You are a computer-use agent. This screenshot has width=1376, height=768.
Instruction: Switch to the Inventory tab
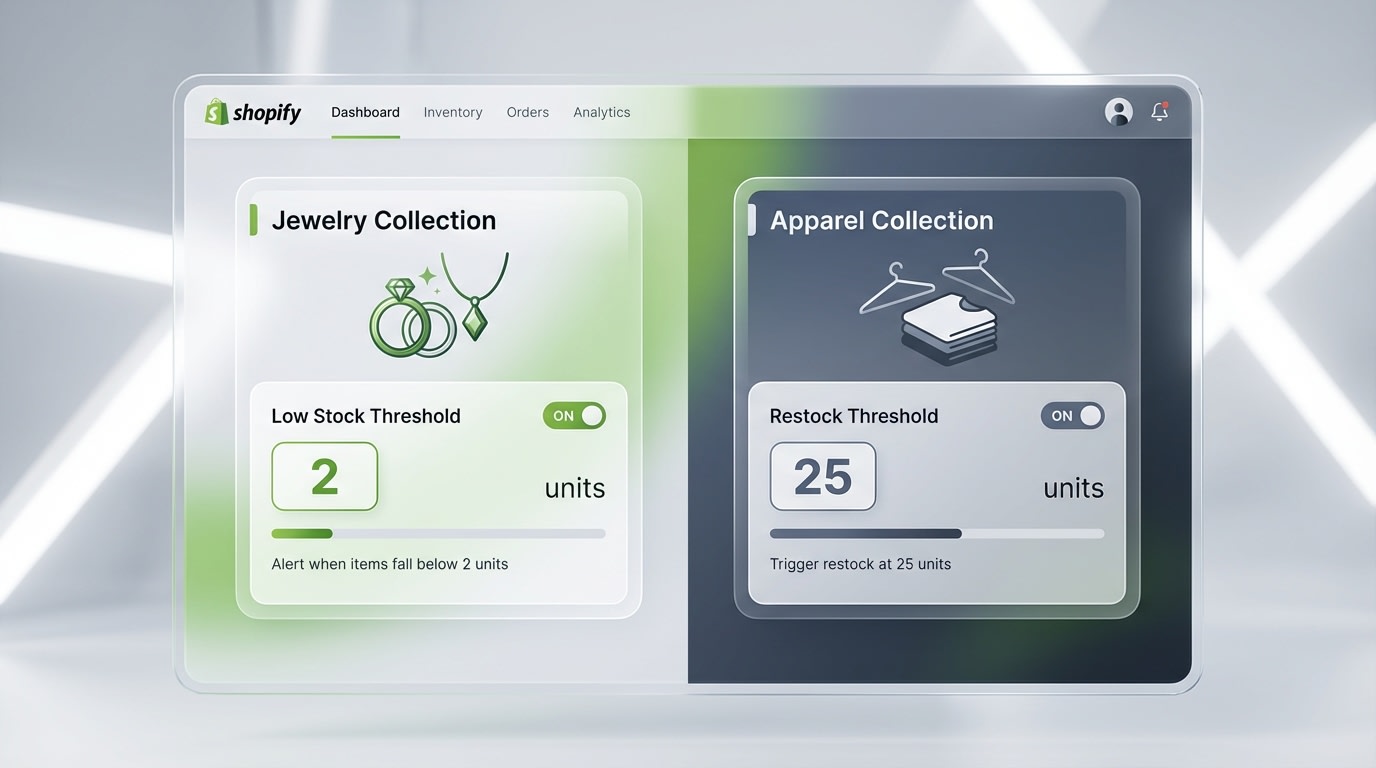pos(452,112)
